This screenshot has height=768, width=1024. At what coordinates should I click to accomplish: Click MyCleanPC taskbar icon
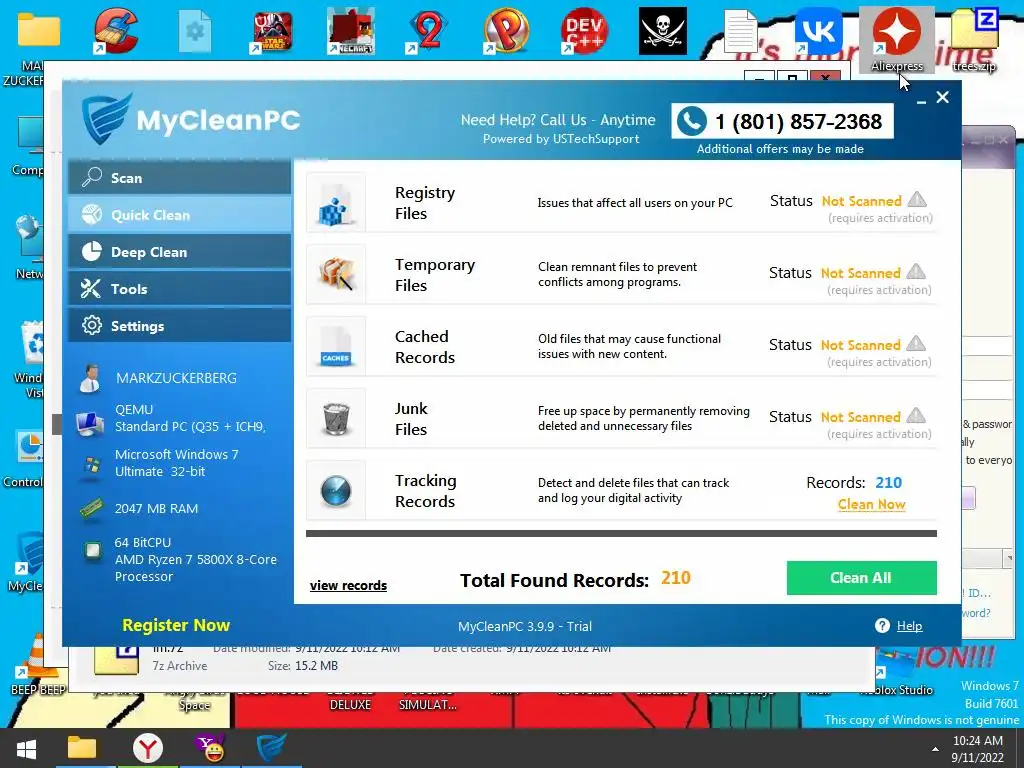point(270,748)
